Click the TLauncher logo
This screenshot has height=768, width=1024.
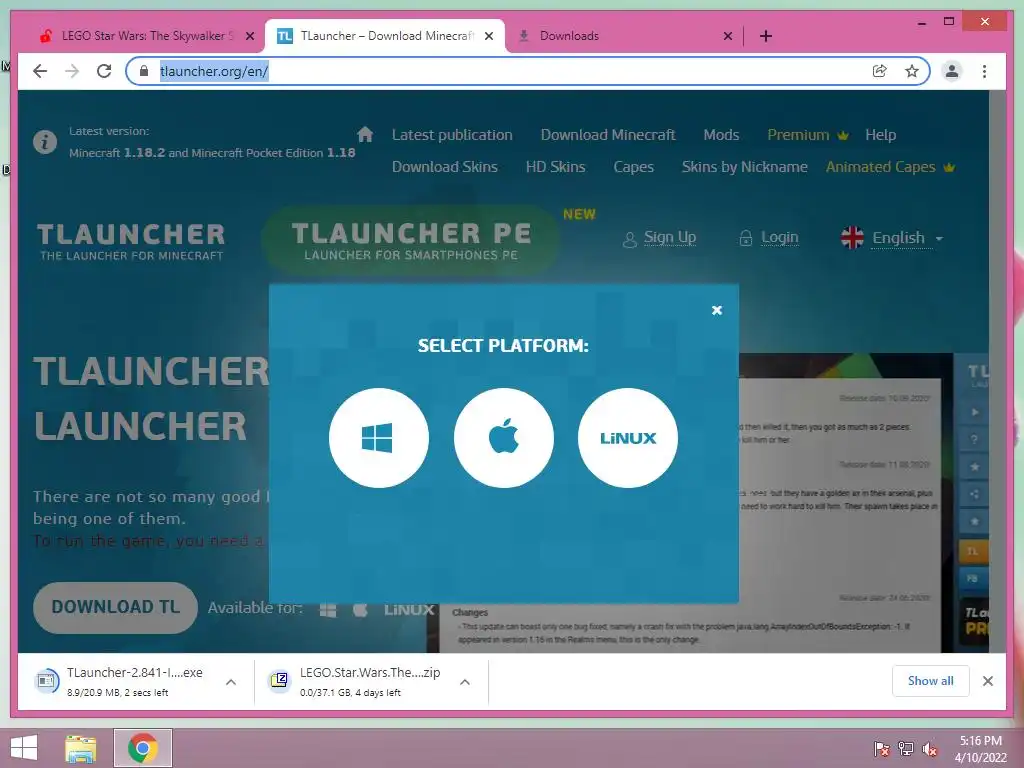(131, 242)
